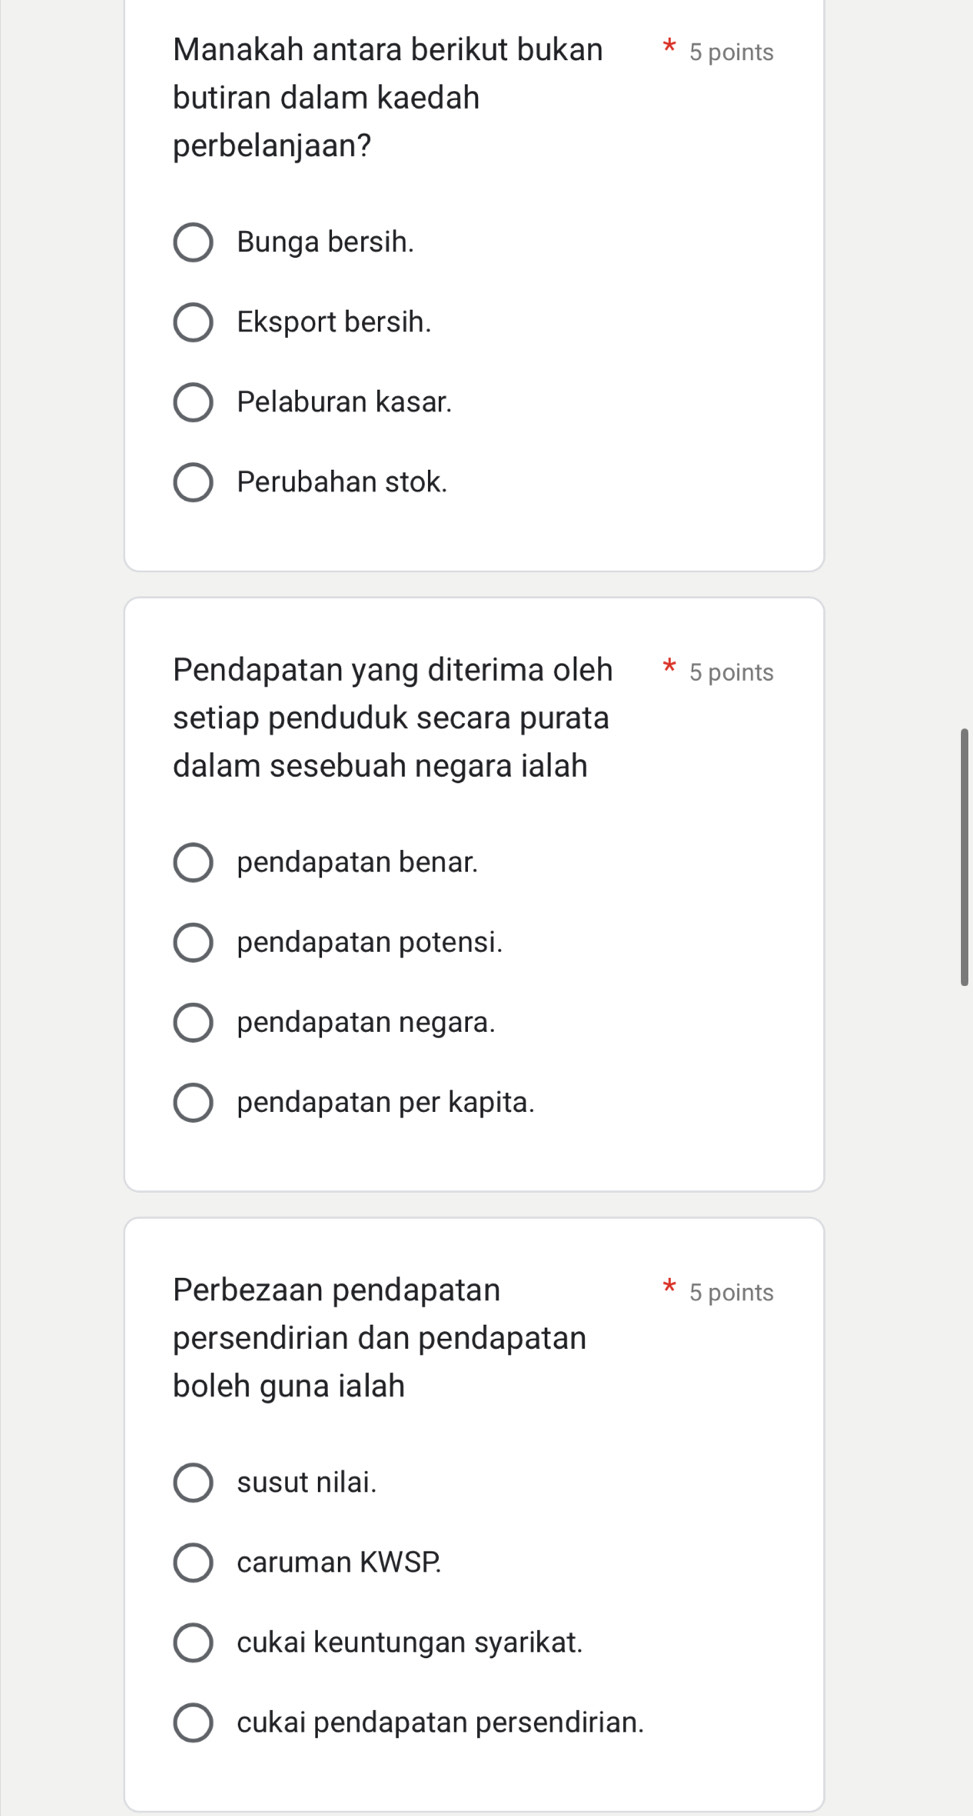Click the '5 points' label of the boleh guna question
Screen dimensions: 973x1816
tap(731, 1292)
